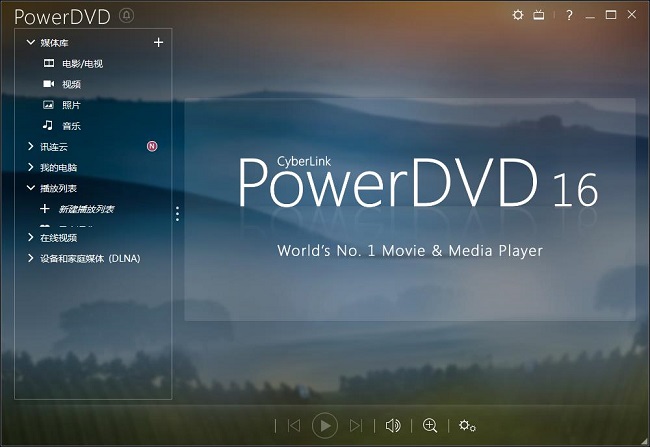Screen dimensions: 650x447
Task: Expand the 在线视频 section
Action: pos(30,237)
